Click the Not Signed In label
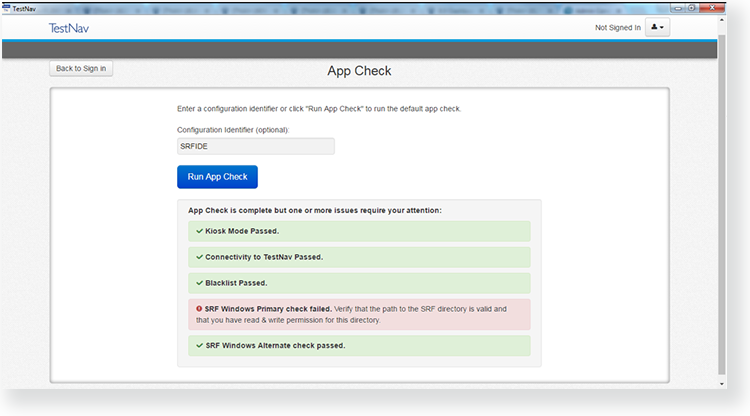 coord(617,28)
